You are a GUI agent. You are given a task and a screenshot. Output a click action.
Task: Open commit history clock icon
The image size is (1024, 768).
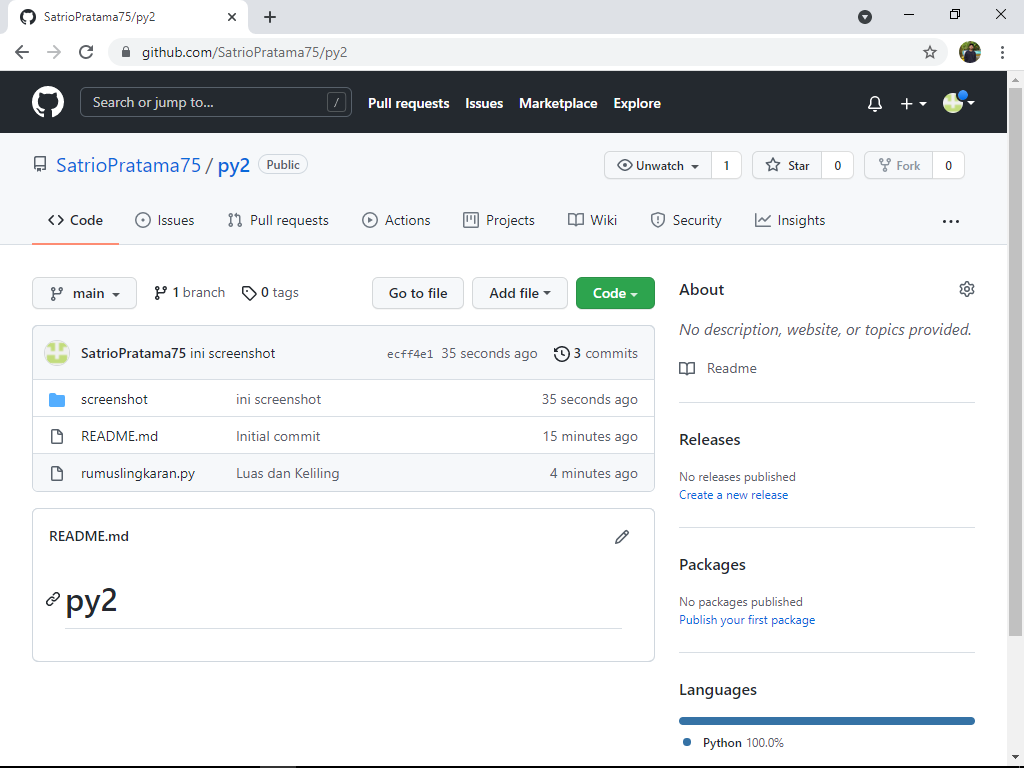pos(562,354)
